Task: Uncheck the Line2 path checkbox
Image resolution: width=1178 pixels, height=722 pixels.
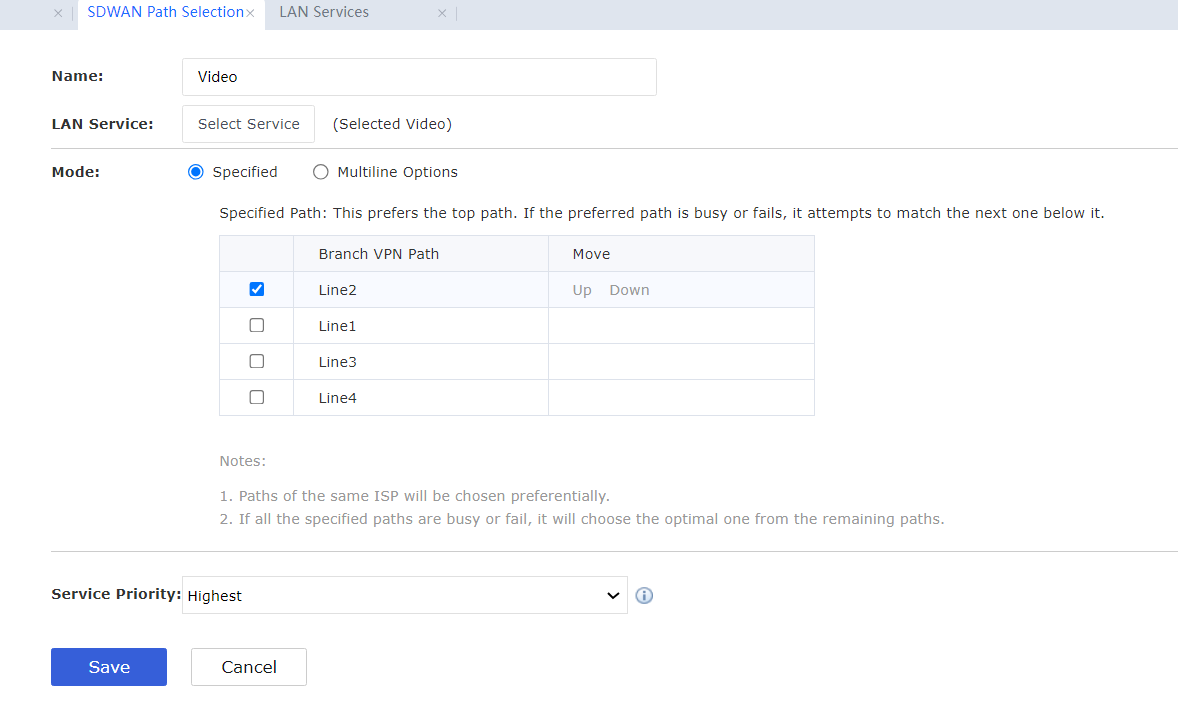Action: coord(257,289)
